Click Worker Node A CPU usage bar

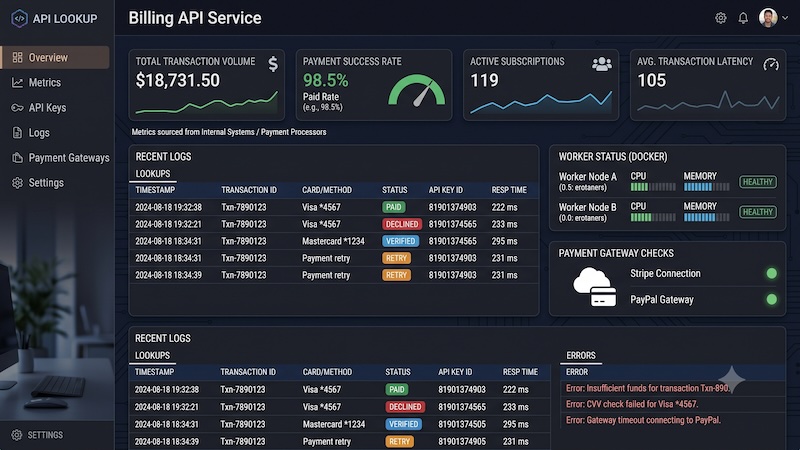tap(653, 187)
